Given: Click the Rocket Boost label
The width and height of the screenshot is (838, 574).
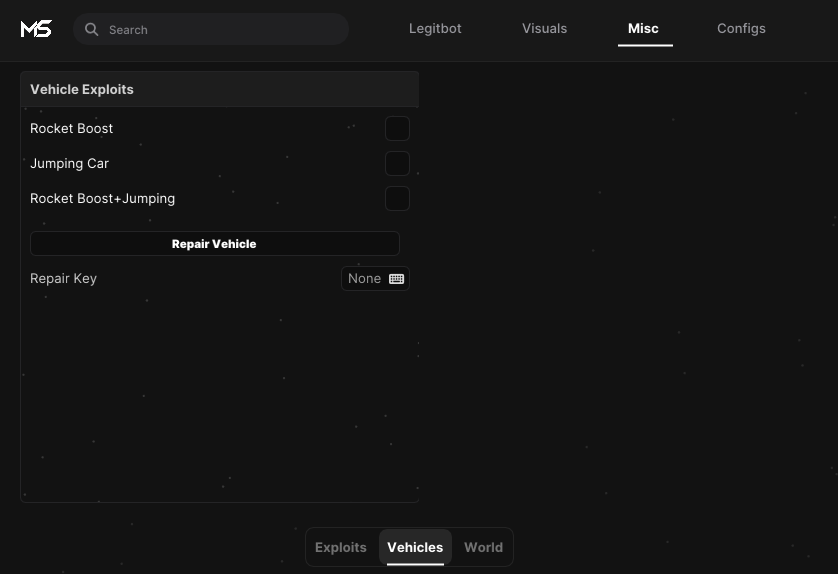Looking at the screenshot, I should tap(72, 128).
